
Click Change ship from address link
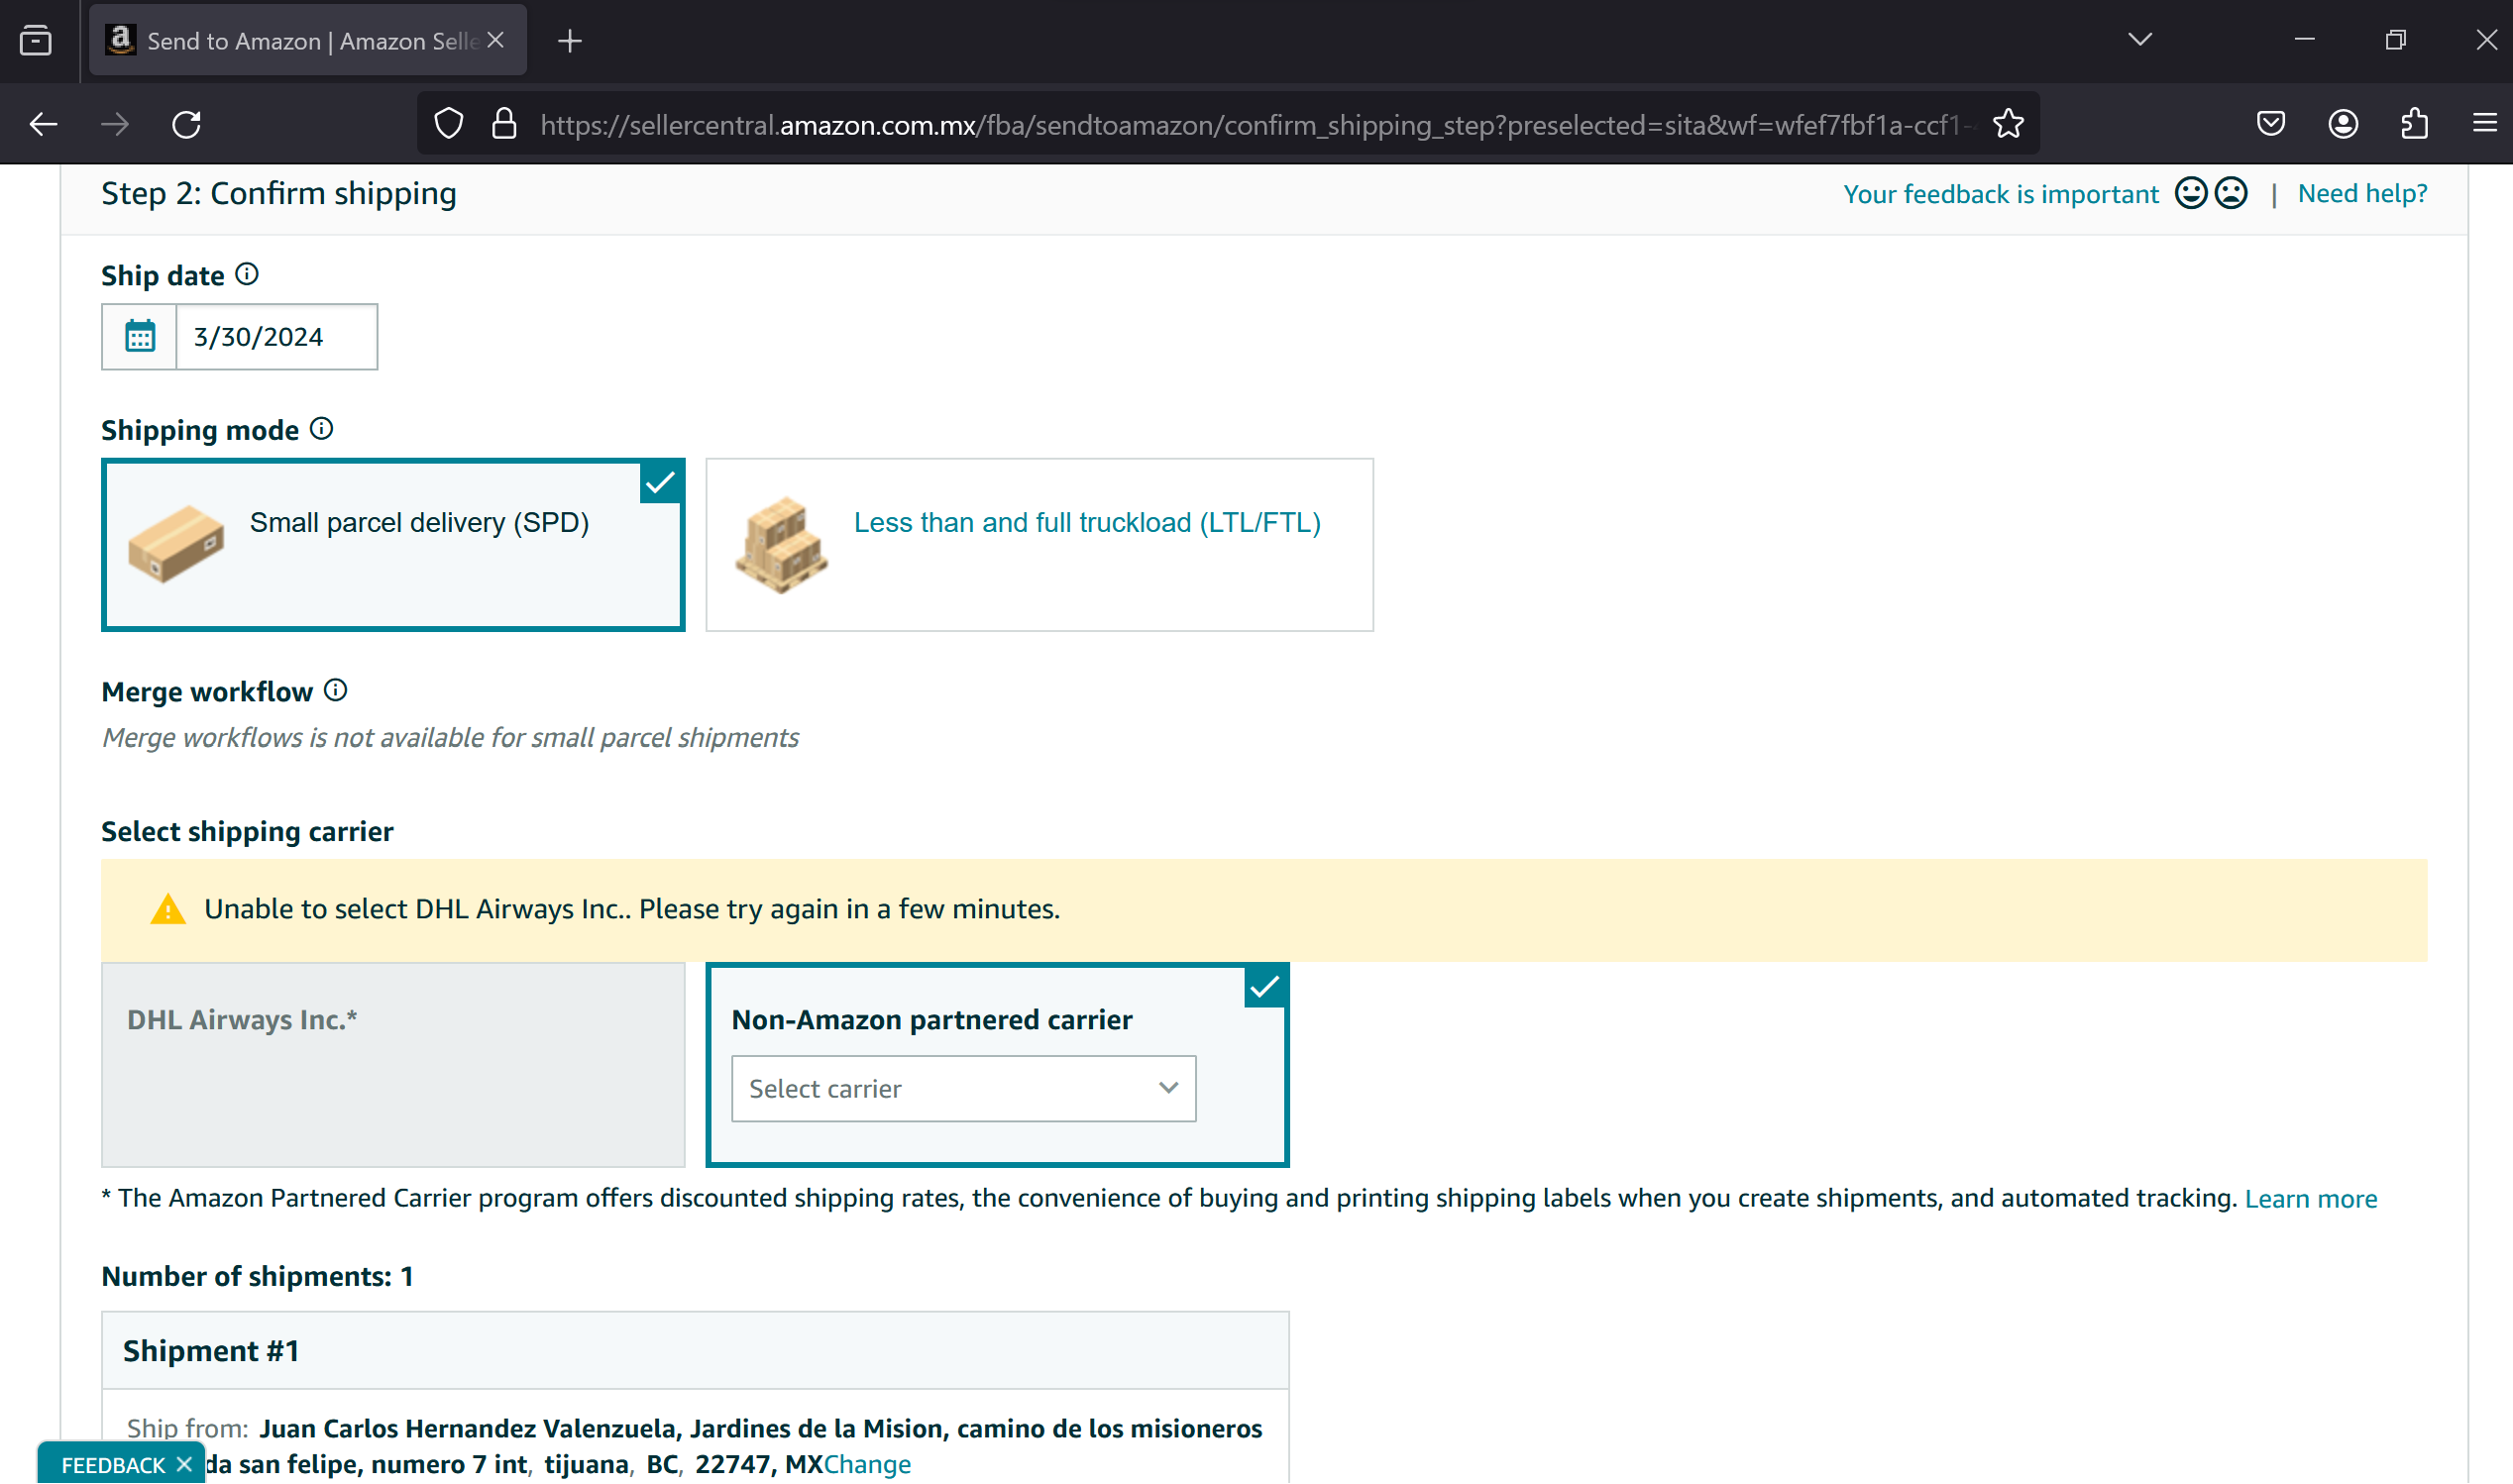pos(867,1465)
